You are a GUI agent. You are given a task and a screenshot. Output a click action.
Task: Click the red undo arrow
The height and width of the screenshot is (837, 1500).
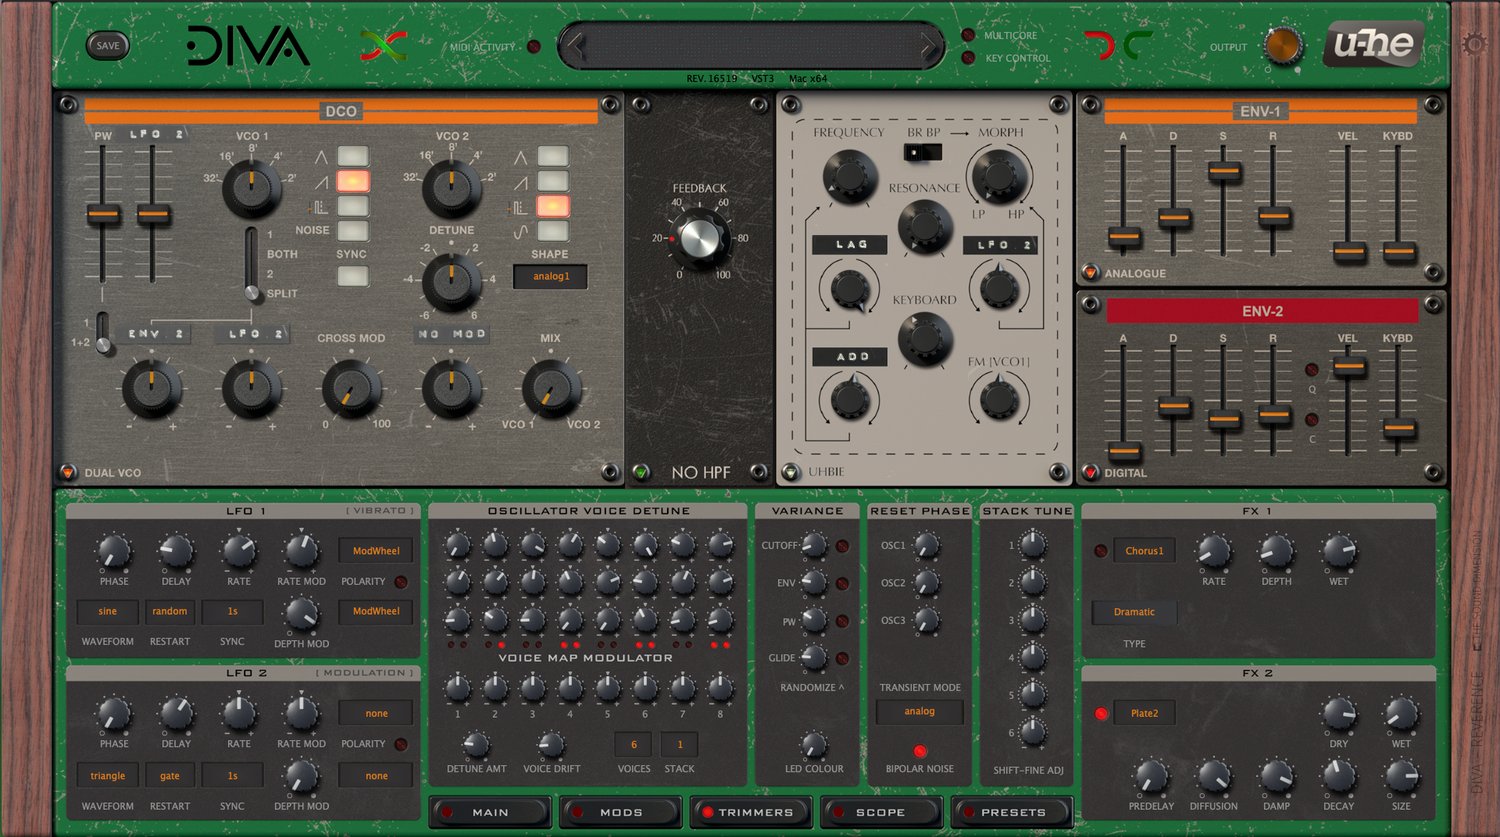tap(1099, 46)
